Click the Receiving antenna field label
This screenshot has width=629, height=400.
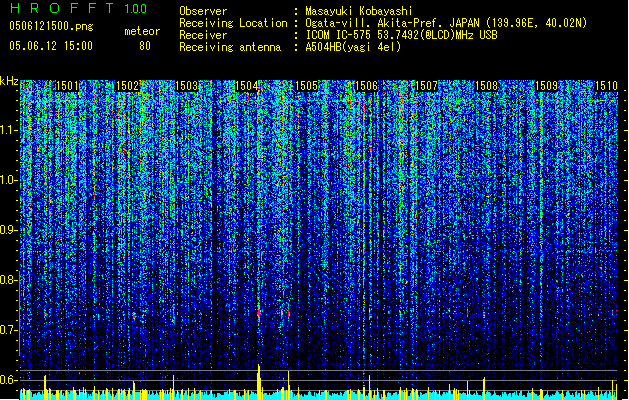point(230,47)
